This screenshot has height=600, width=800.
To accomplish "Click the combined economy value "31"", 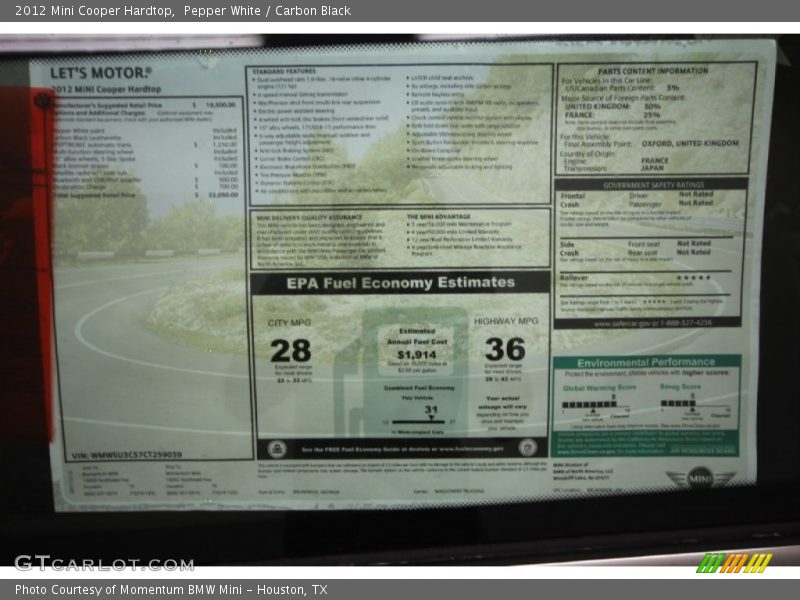I will coord(431,409).
